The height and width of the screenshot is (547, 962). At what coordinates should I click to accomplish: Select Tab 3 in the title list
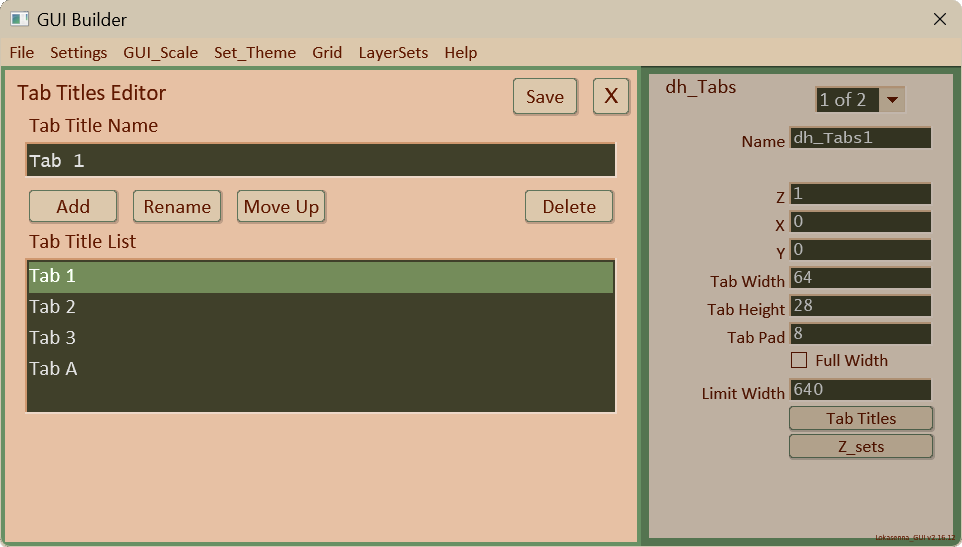(x=320, y=338)
